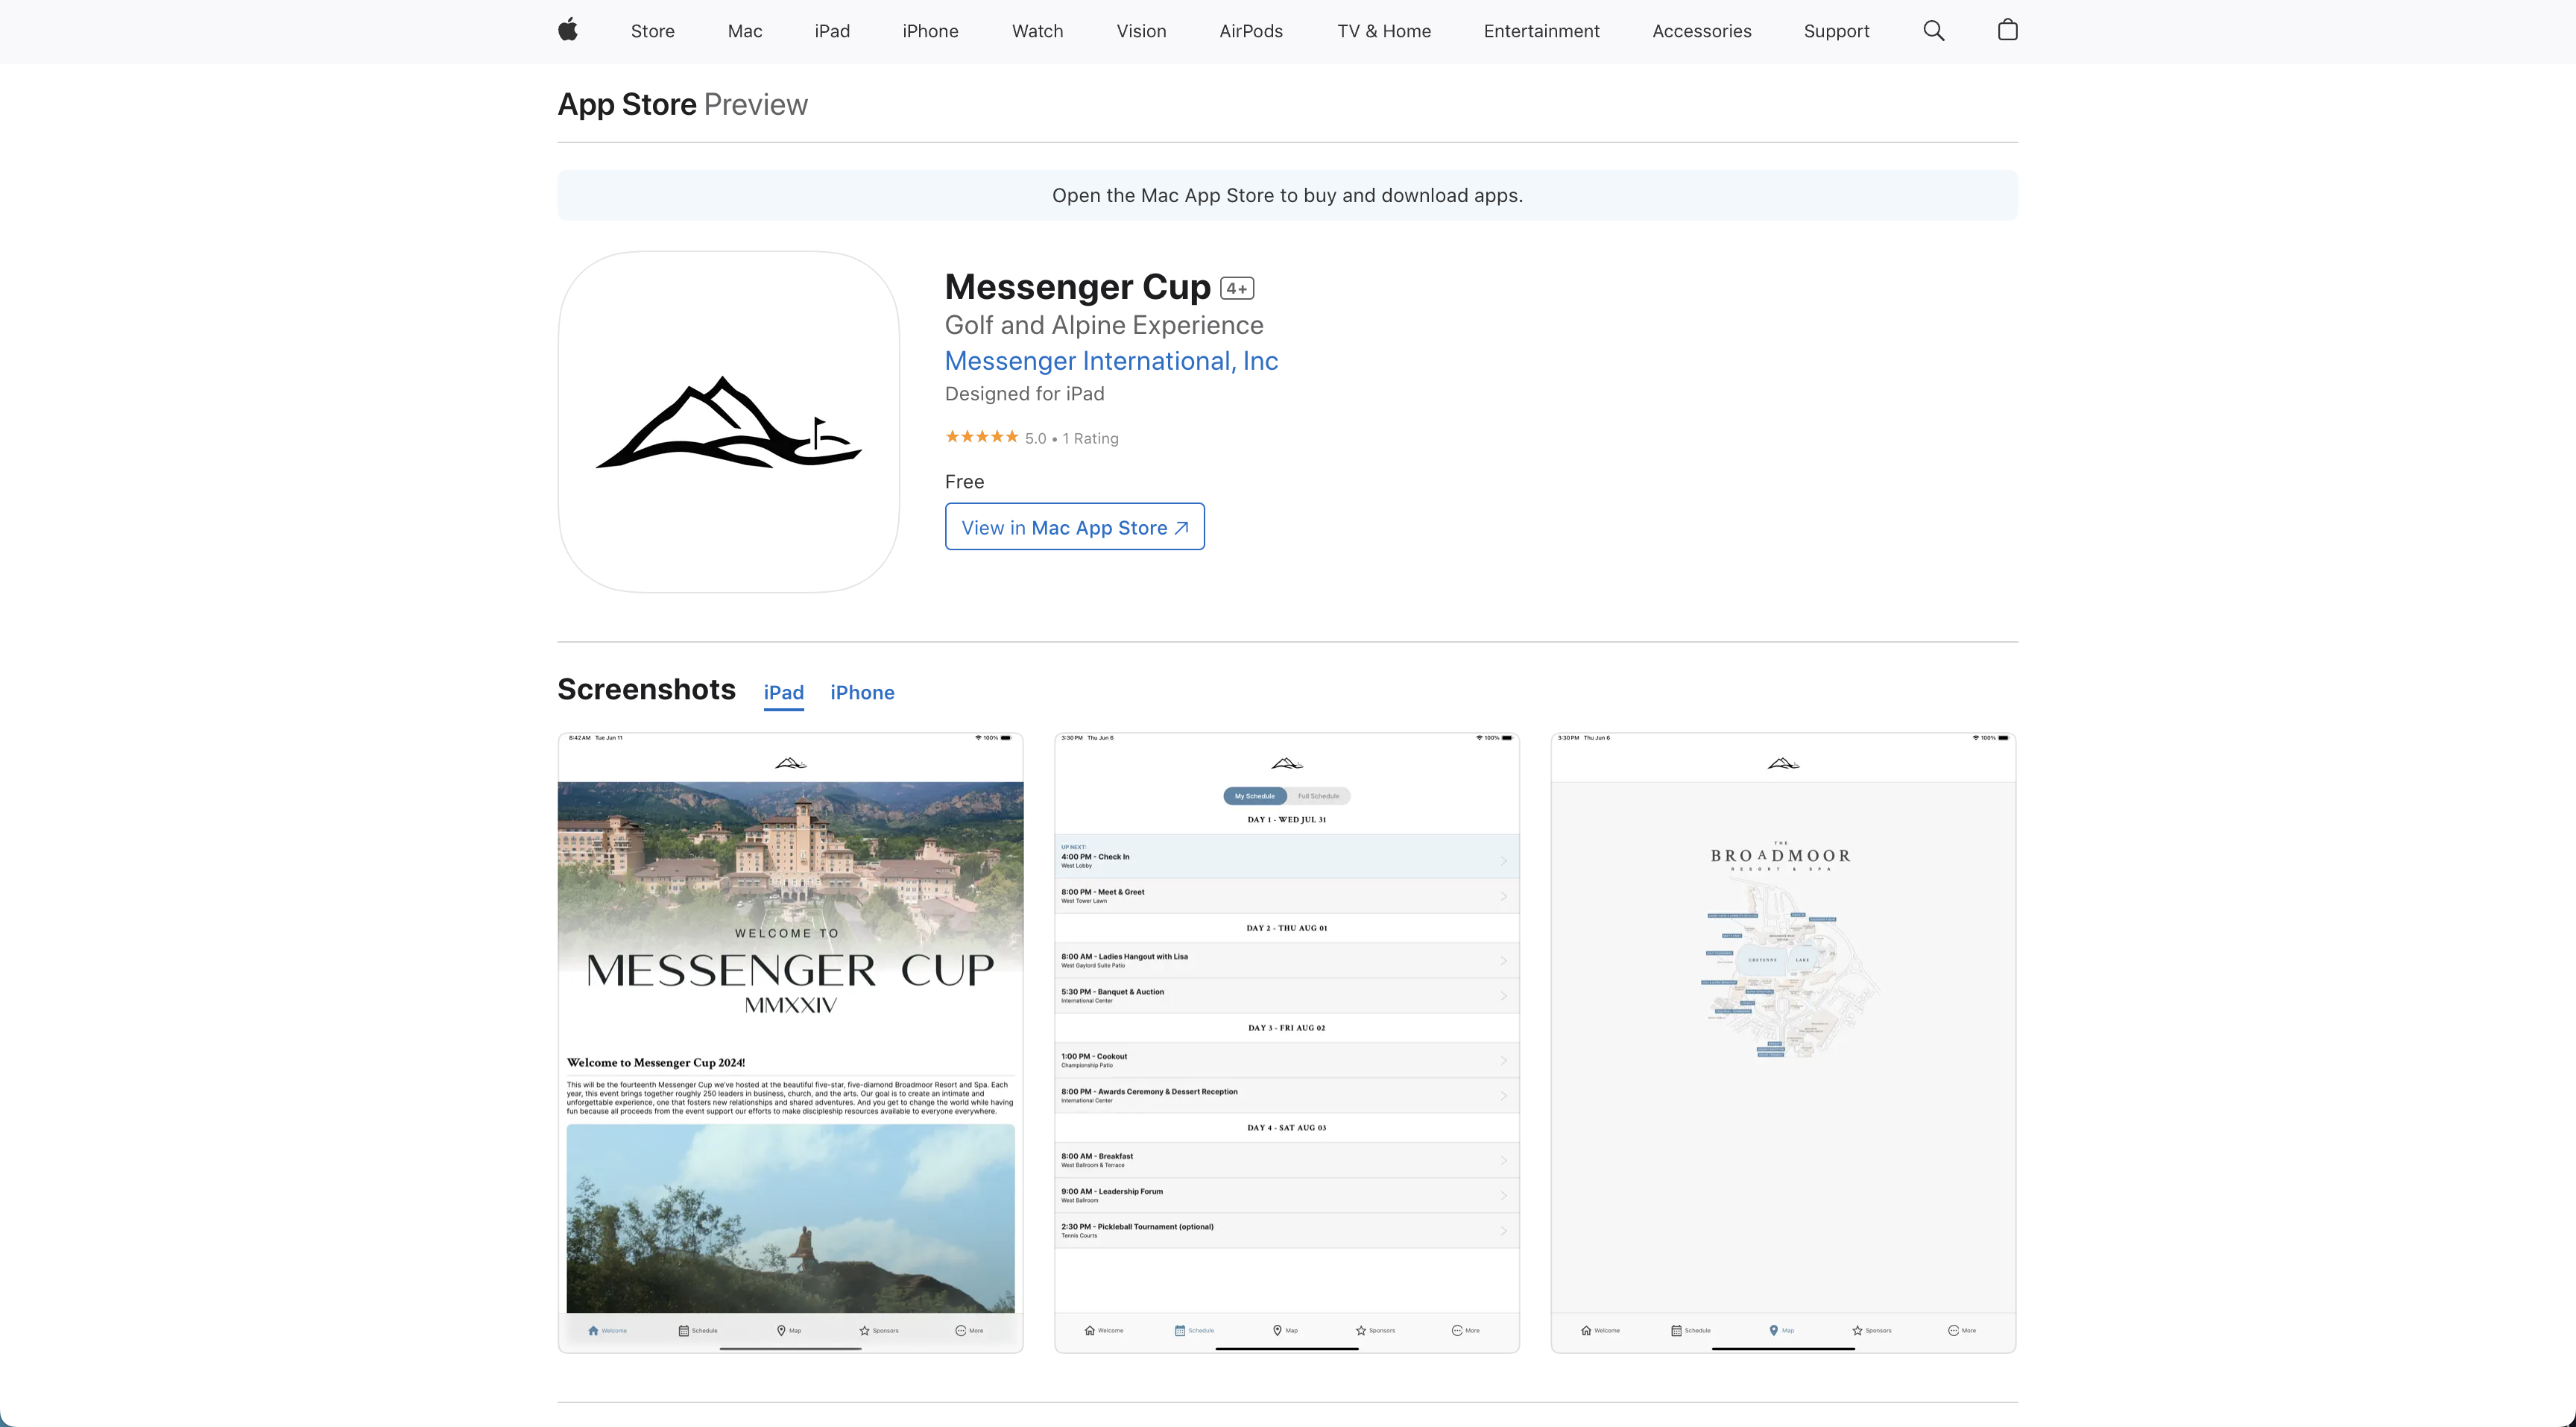Click the View in Mac App Store button
Image resolution: width=2576 pixels, height=1427 pixels.
(1074, 527)
